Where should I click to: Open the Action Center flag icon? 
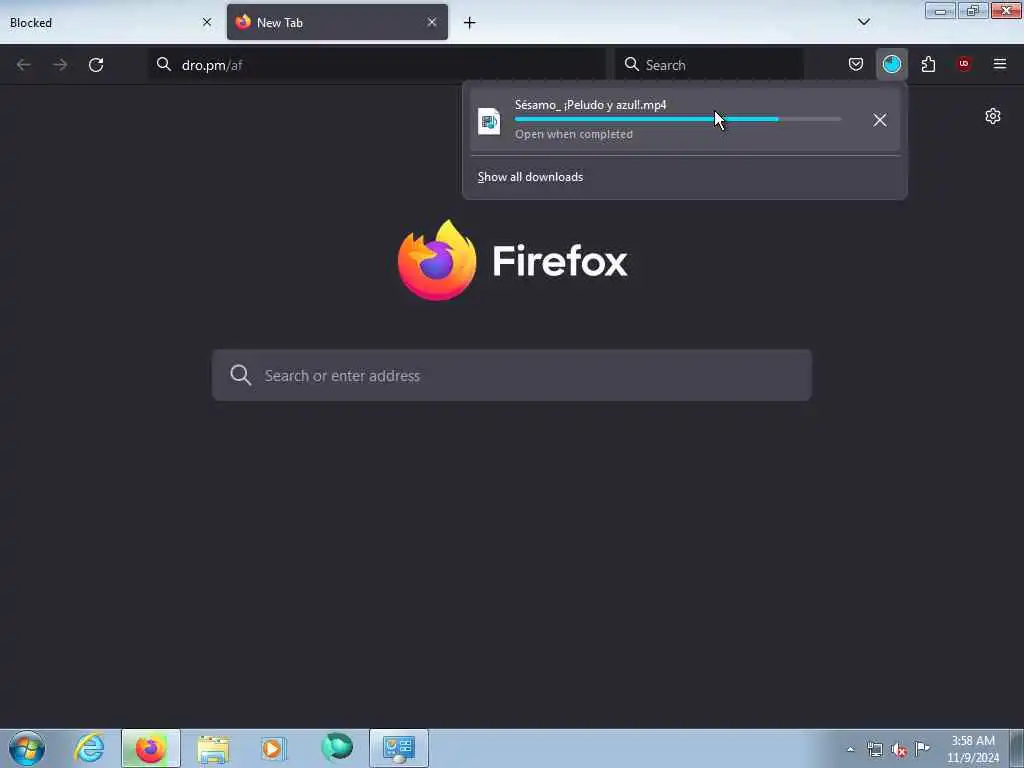[922, 748]
